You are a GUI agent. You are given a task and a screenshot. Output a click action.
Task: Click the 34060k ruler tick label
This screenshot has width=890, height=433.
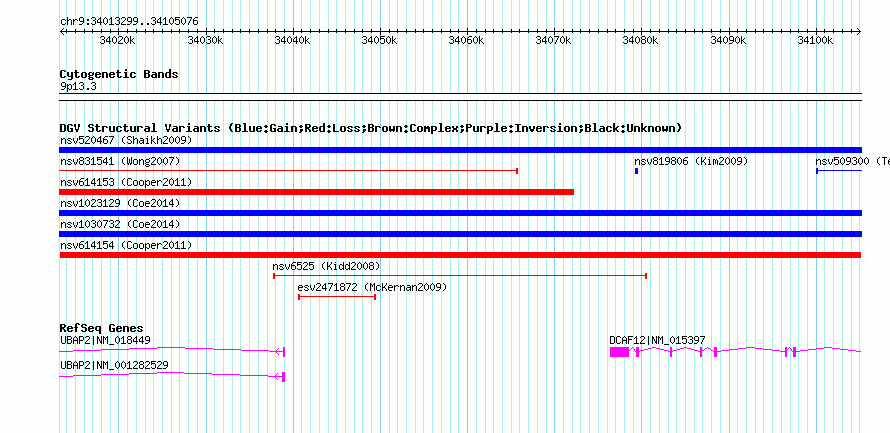(x=467, y=40)
